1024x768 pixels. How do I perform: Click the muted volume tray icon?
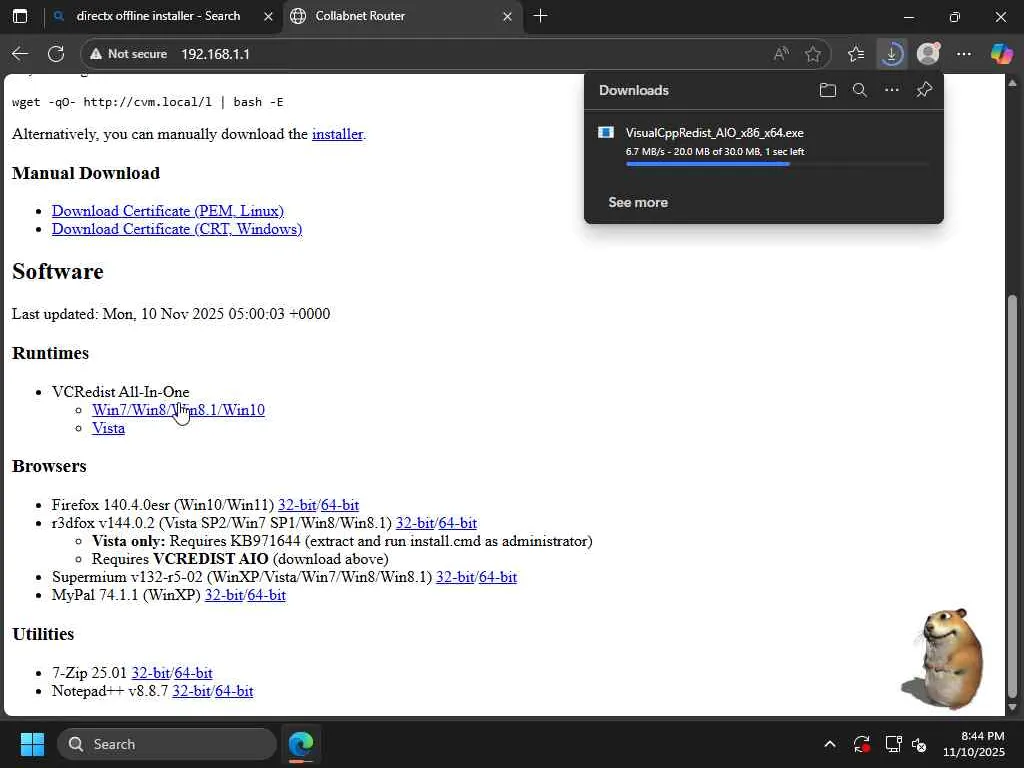pos(919,744)
